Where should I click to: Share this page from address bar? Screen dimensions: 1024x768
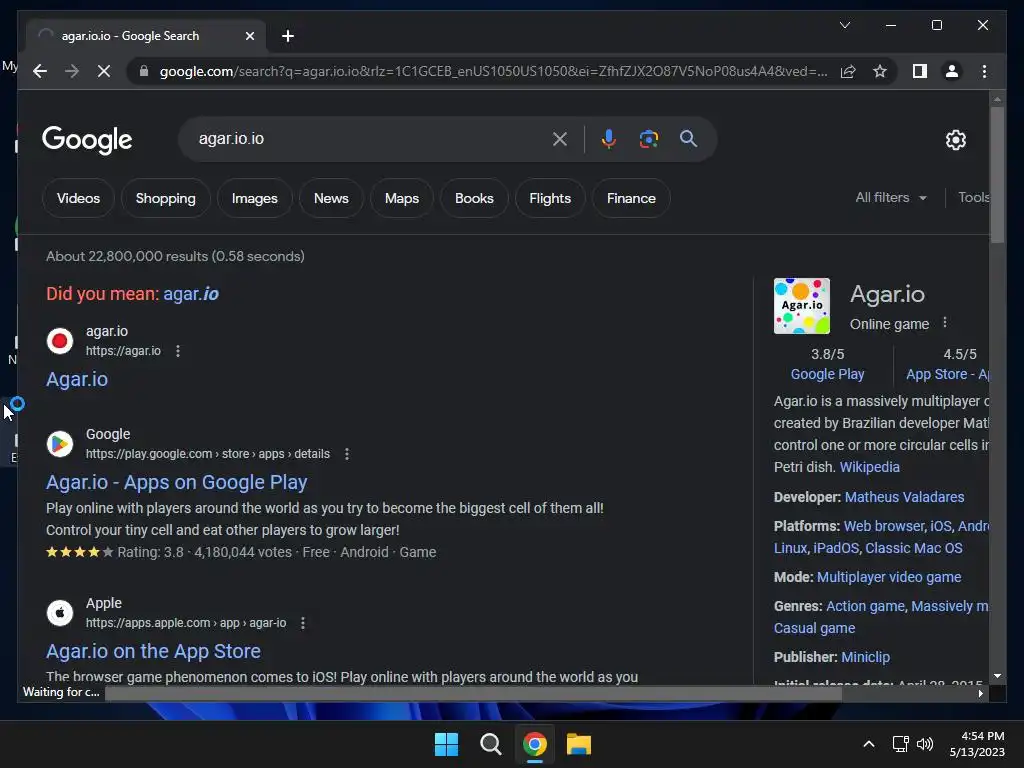(848, 71)
